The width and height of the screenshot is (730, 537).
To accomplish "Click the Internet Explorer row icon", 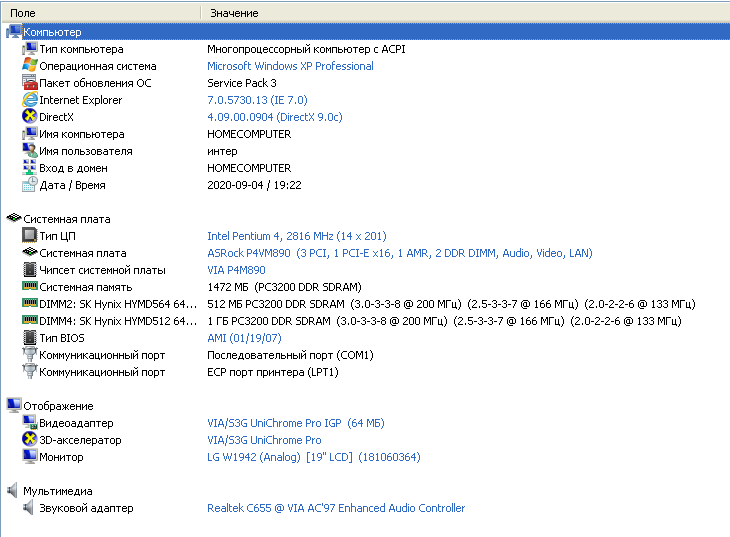I will (x=30, y=100).
